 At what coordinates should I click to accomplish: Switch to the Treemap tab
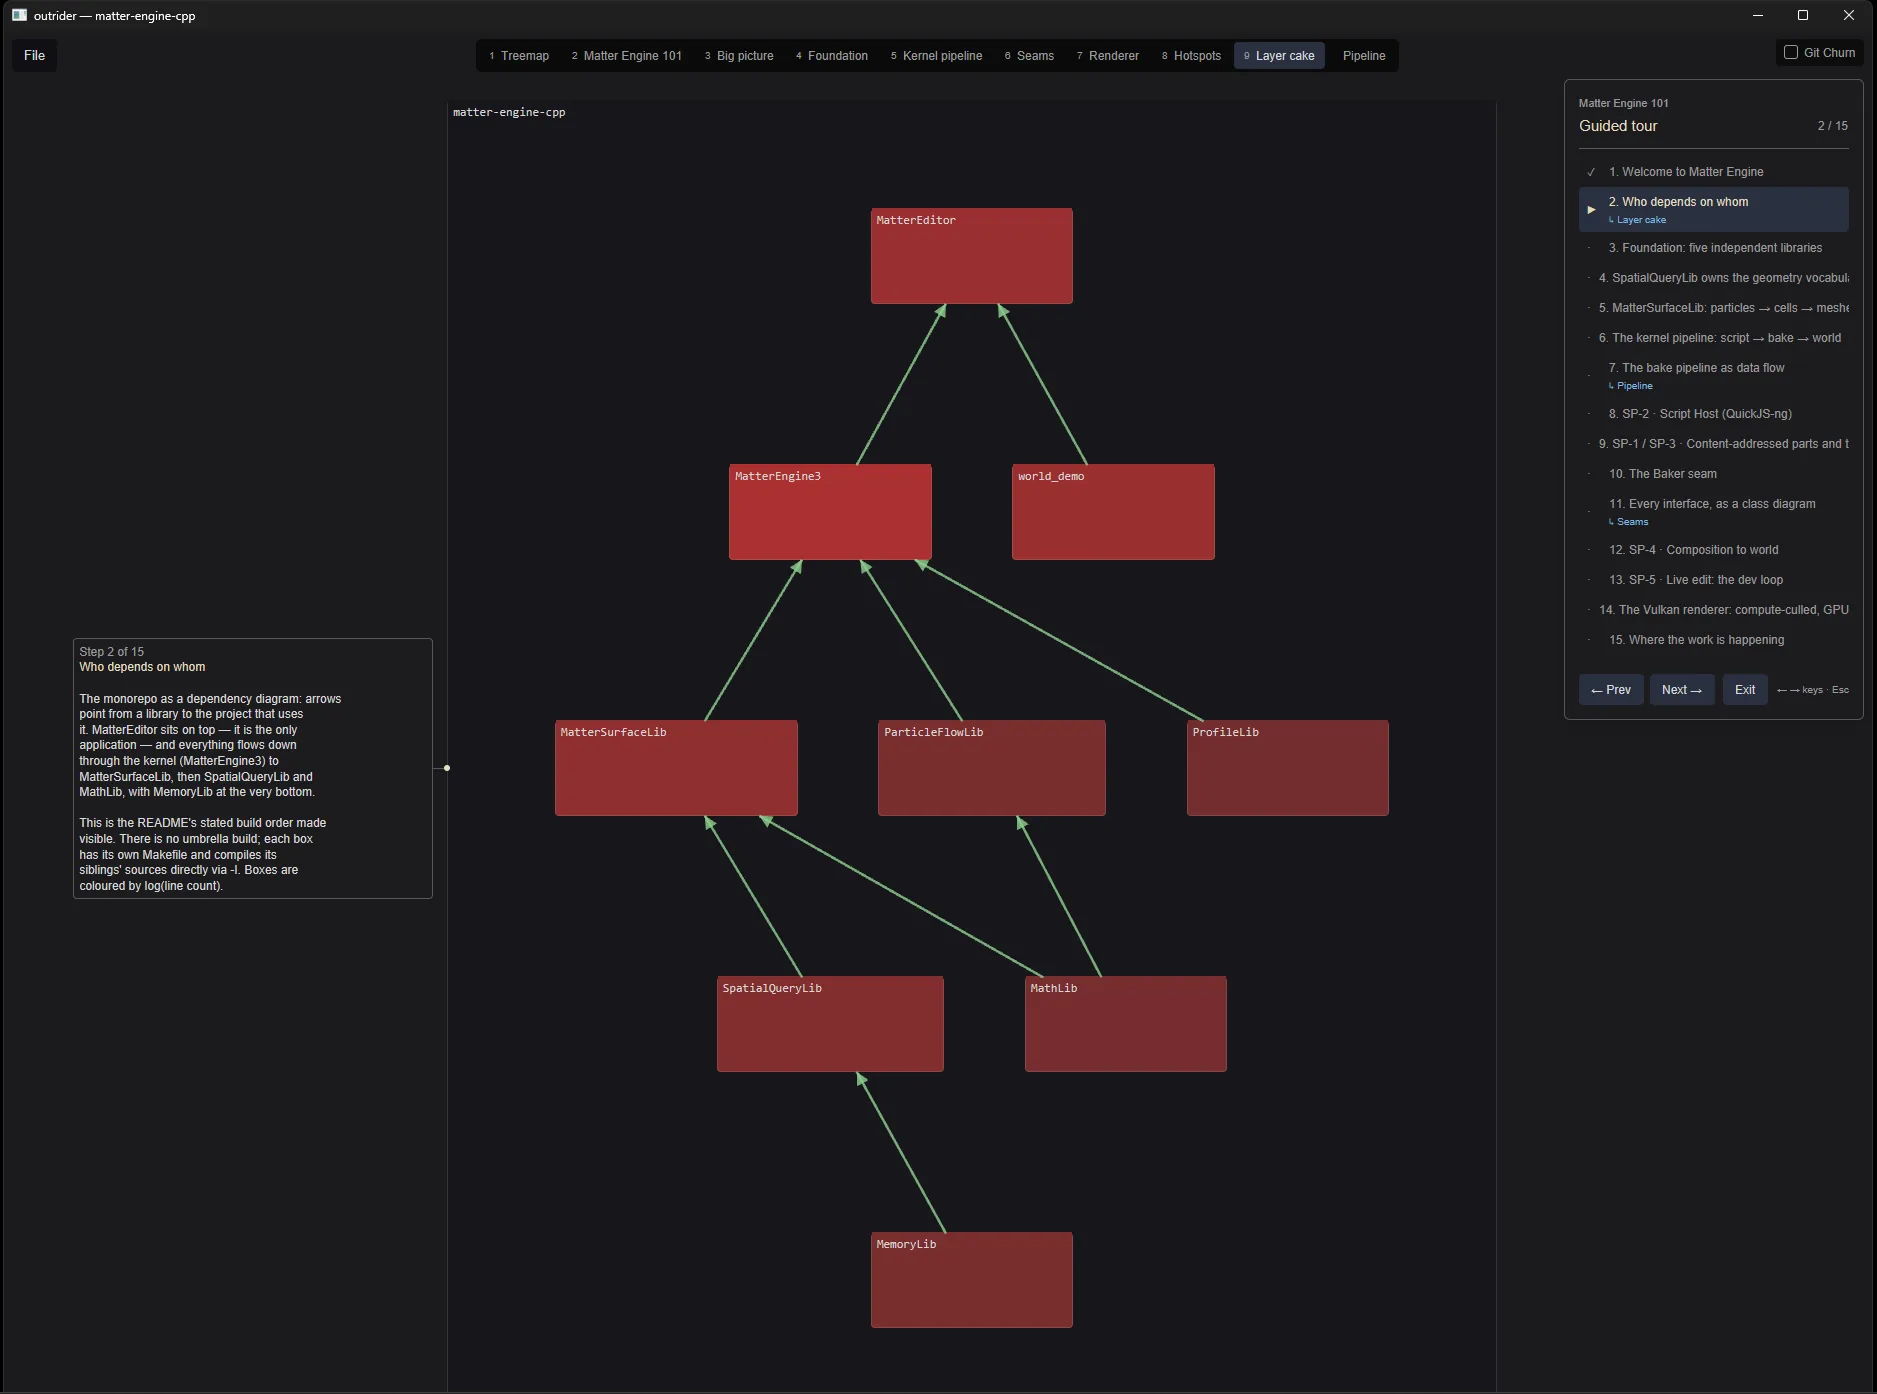(519, 56)
